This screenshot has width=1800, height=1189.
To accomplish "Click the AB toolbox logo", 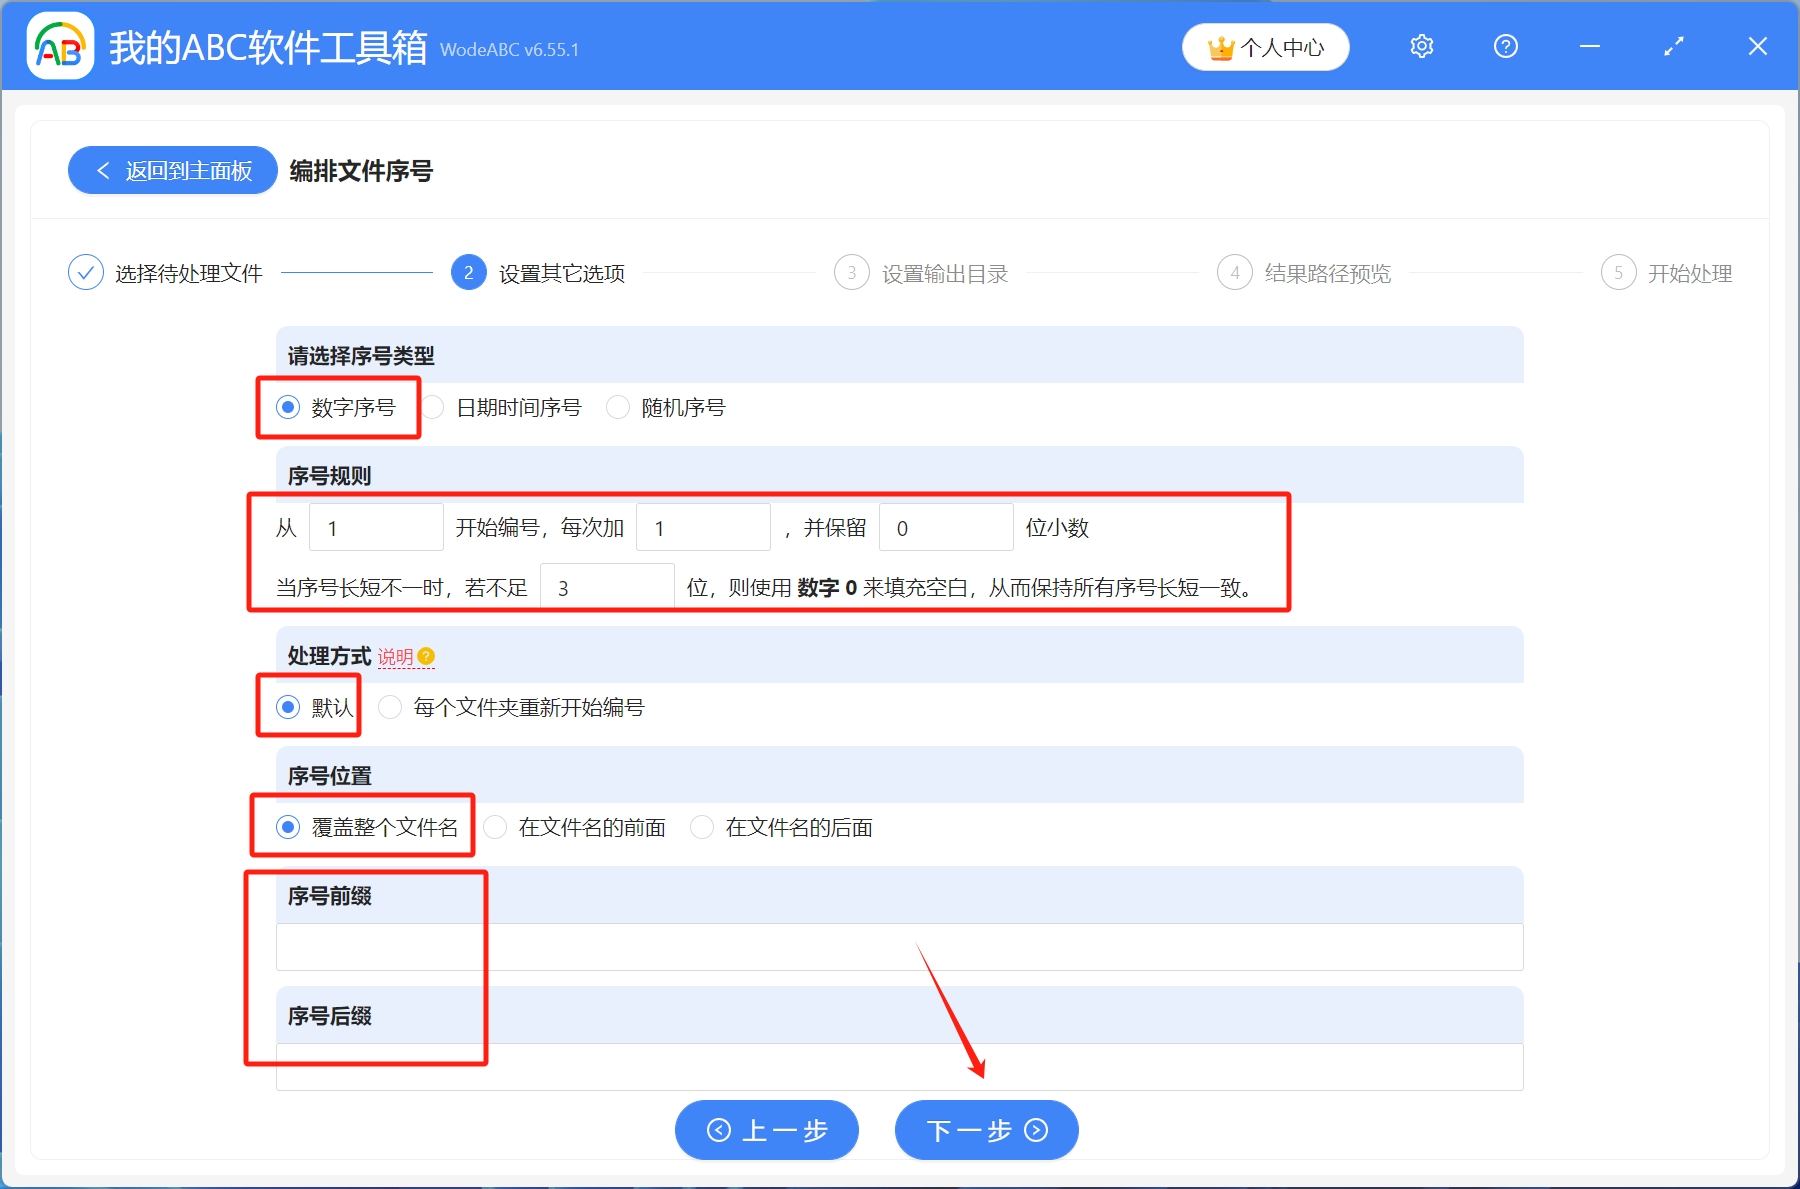I will pos(59,46).
